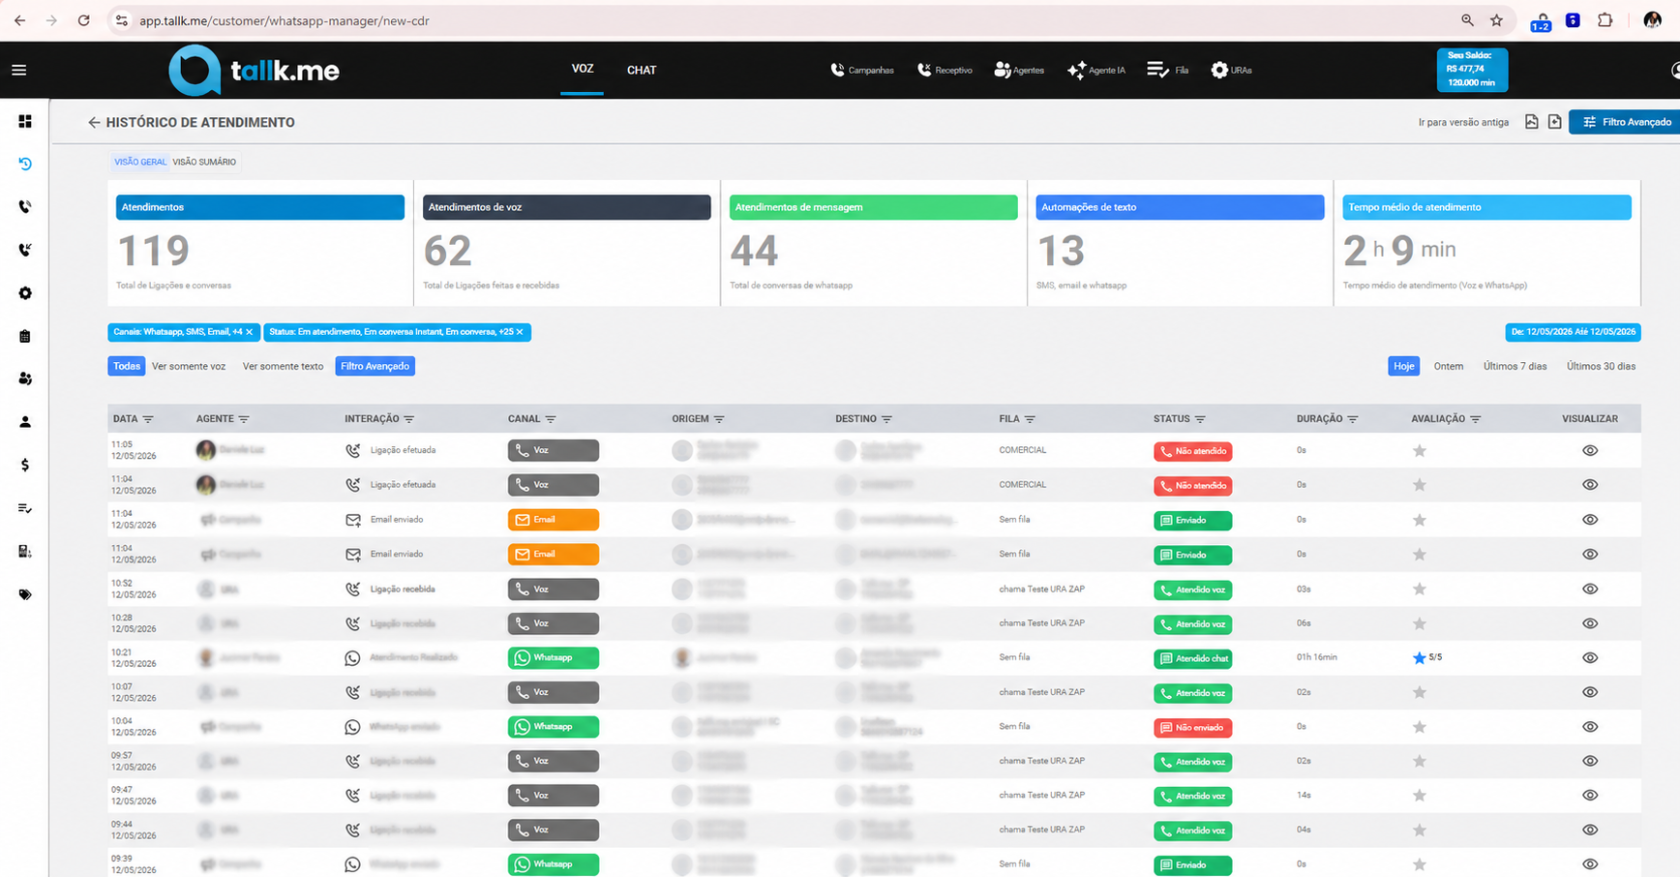Screen dimensions: 1680x877
Task: Filter by DURAÇÃO column
Action: click(1353, 419)
